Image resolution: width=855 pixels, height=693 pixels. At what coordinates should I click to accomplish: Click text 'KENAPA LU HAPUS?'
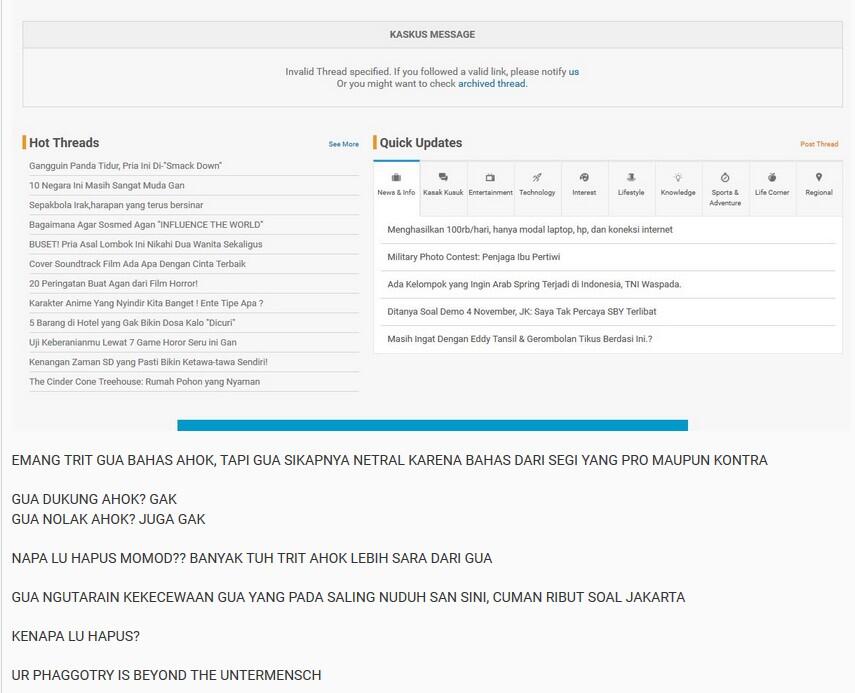point(76,636)
